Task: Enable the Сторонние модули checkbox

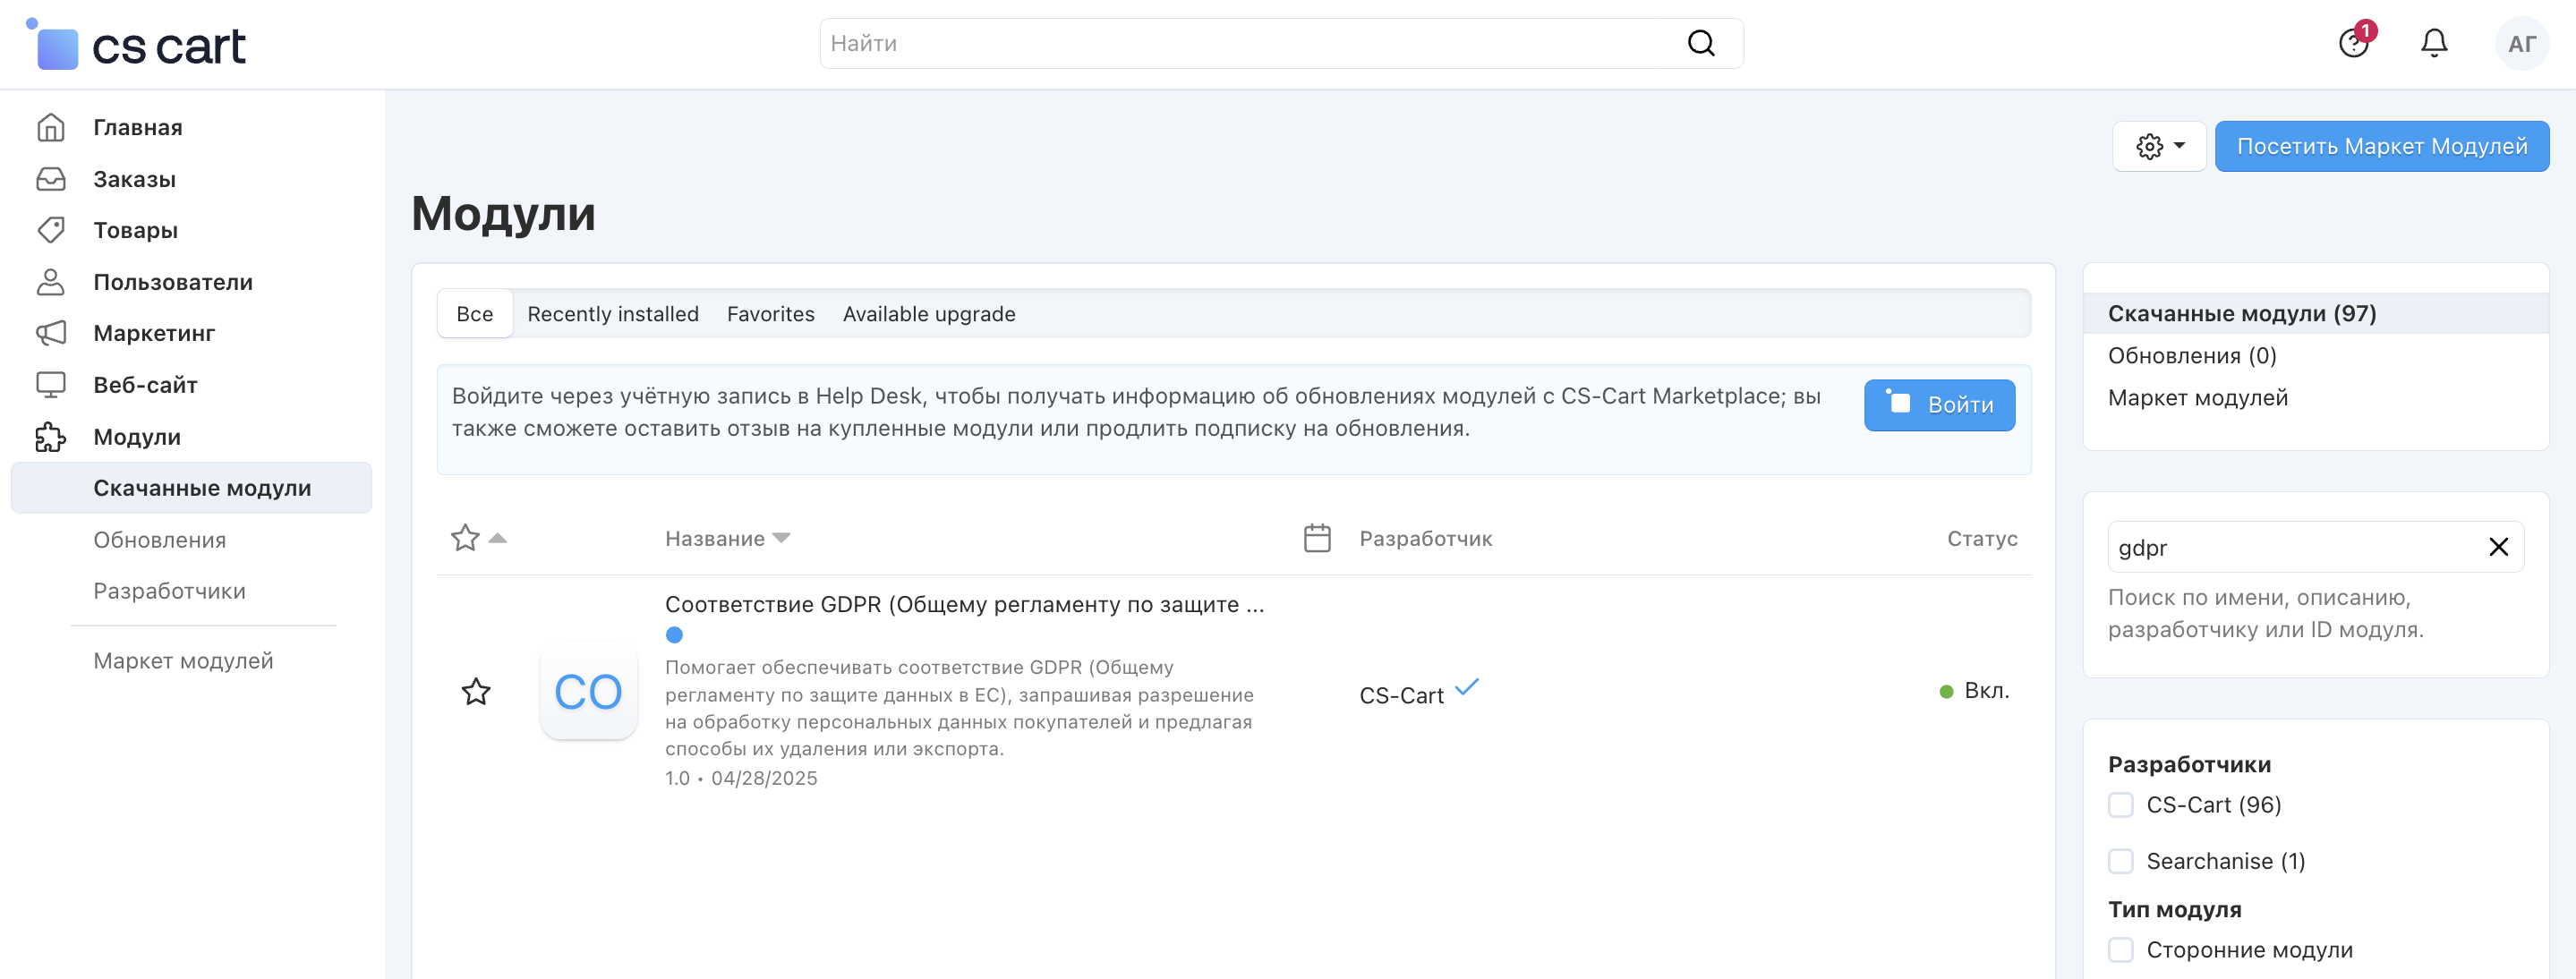Action: point(2120,949)
